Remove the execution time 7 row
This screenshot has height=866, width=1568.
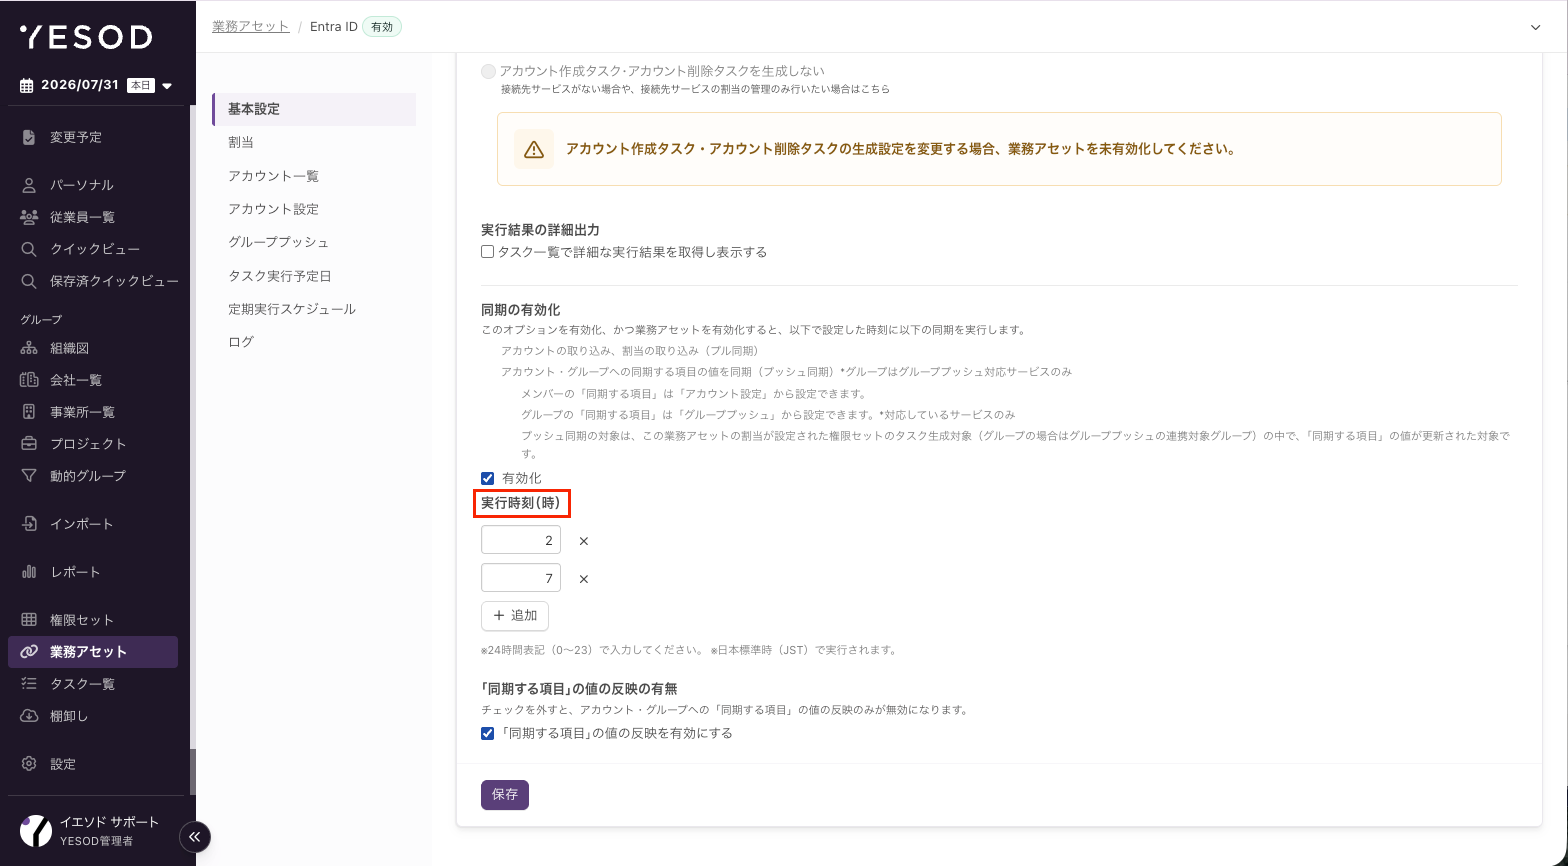pyautogui.click(x=584, y=579)
